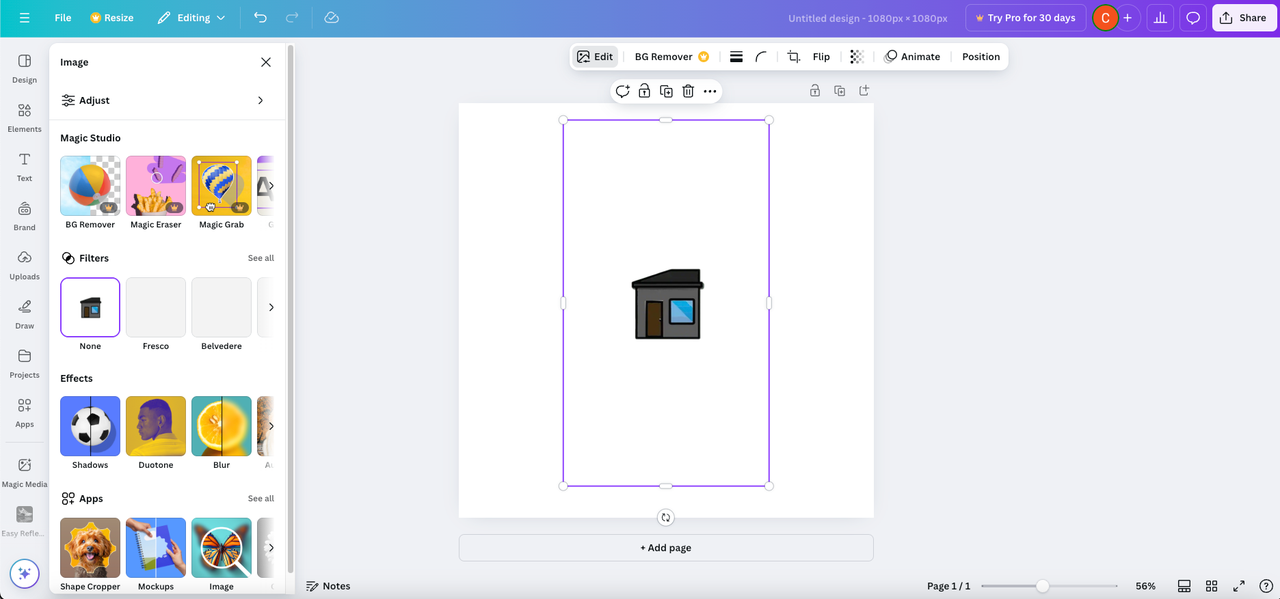Screen dimensions: 1280x599
Task: Open the analytics bar chart icon
Action: tap(1160, 18)
